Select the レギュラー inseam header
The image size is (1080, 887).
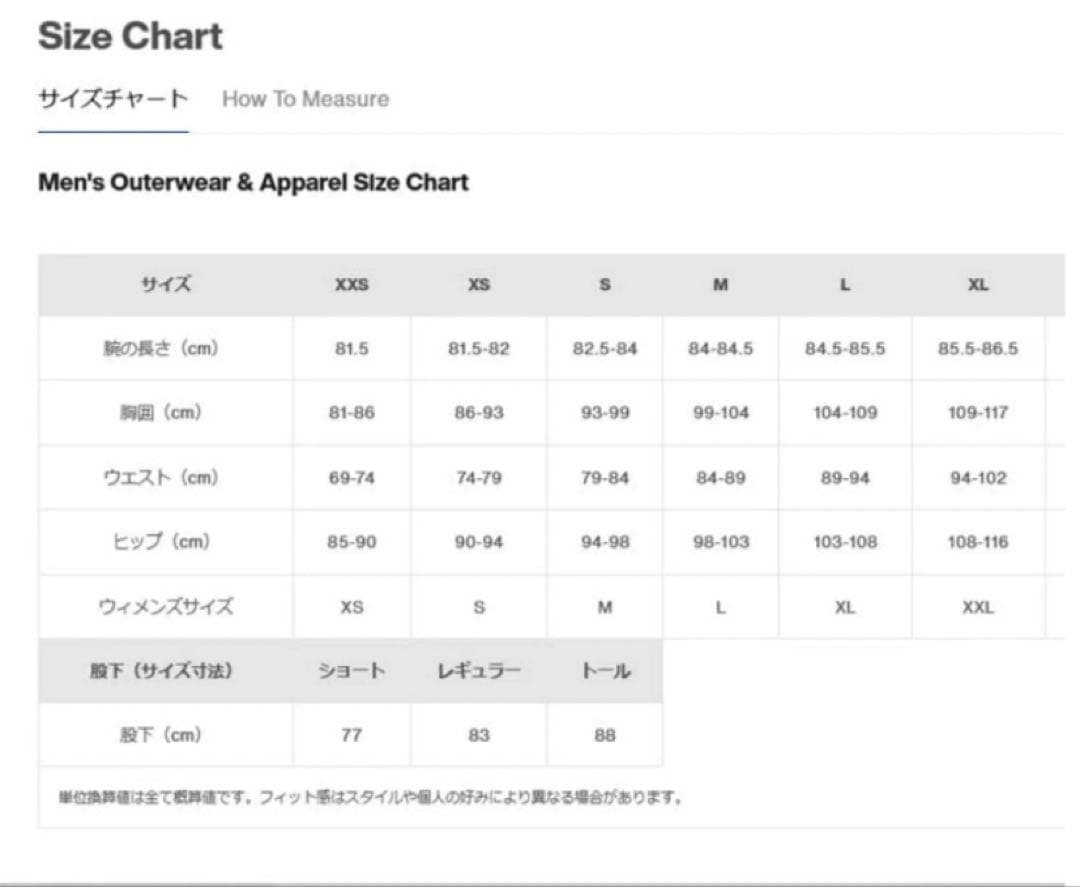coord(479,671)
